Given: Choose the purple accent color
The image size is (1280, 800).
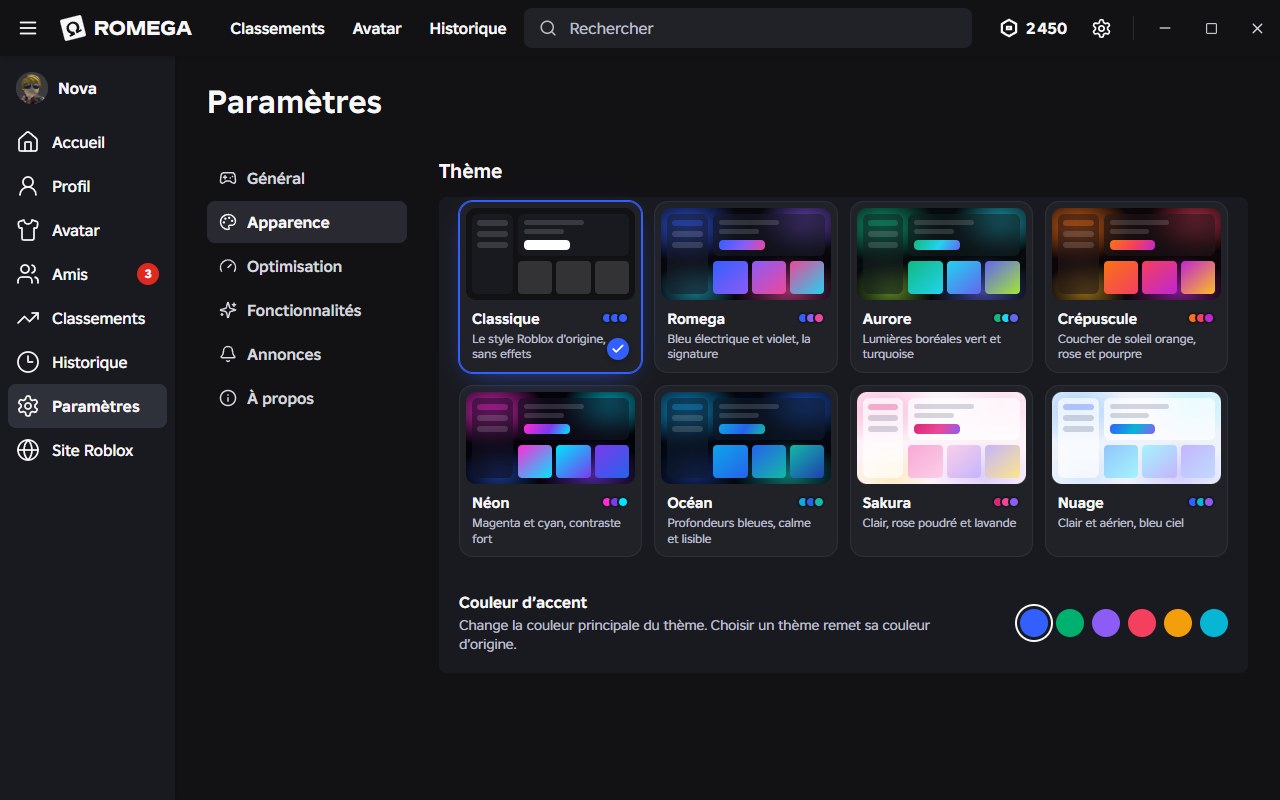Looking at the screenshot, I should 1106,623.
